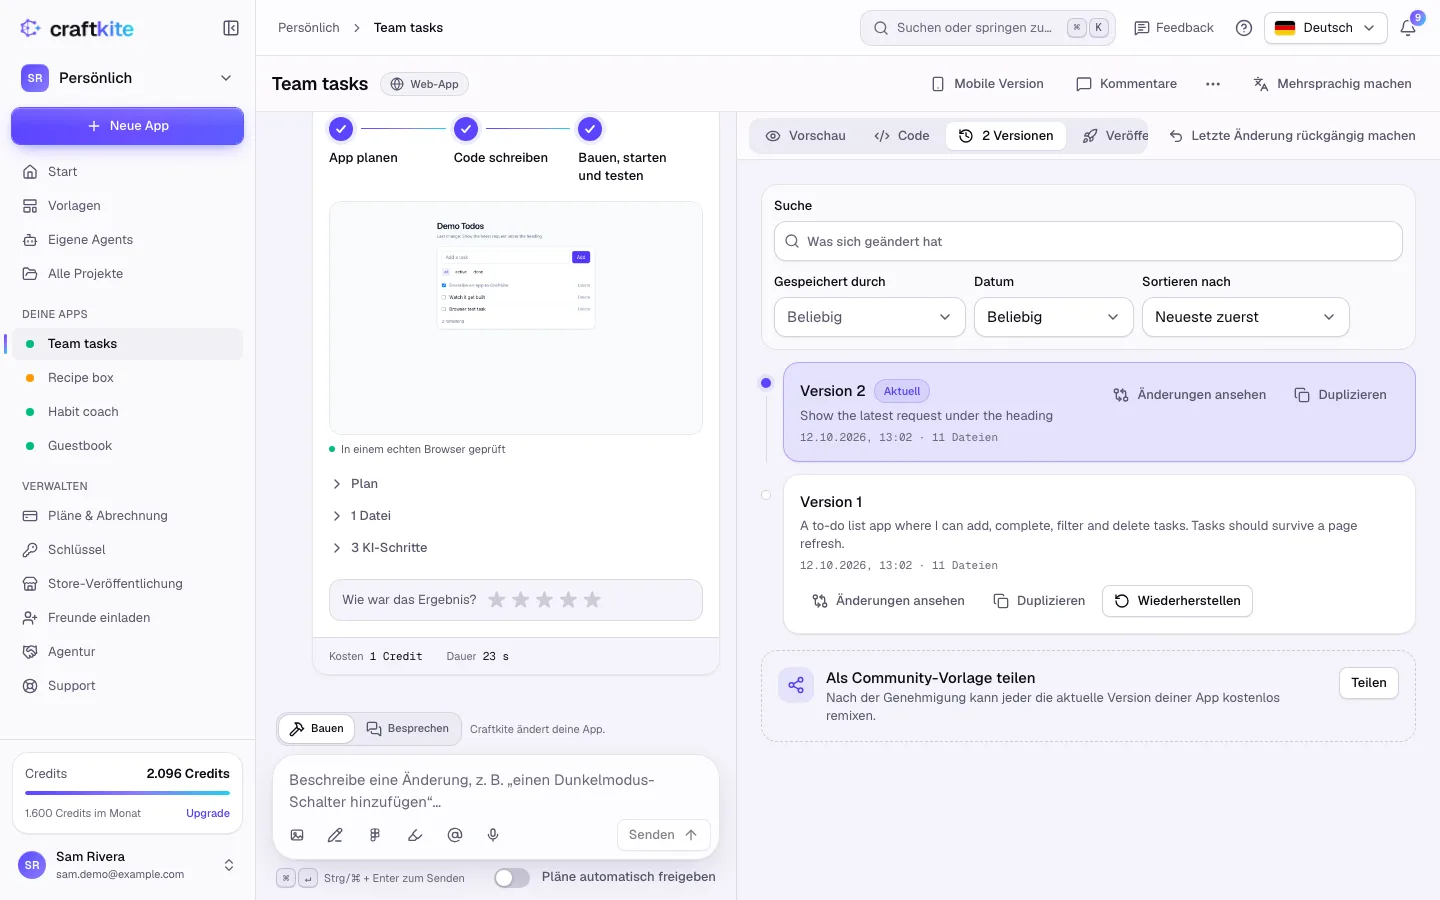1440x900 pixels.
Task: Open Datum dropdown
Action: (1054, 317)
